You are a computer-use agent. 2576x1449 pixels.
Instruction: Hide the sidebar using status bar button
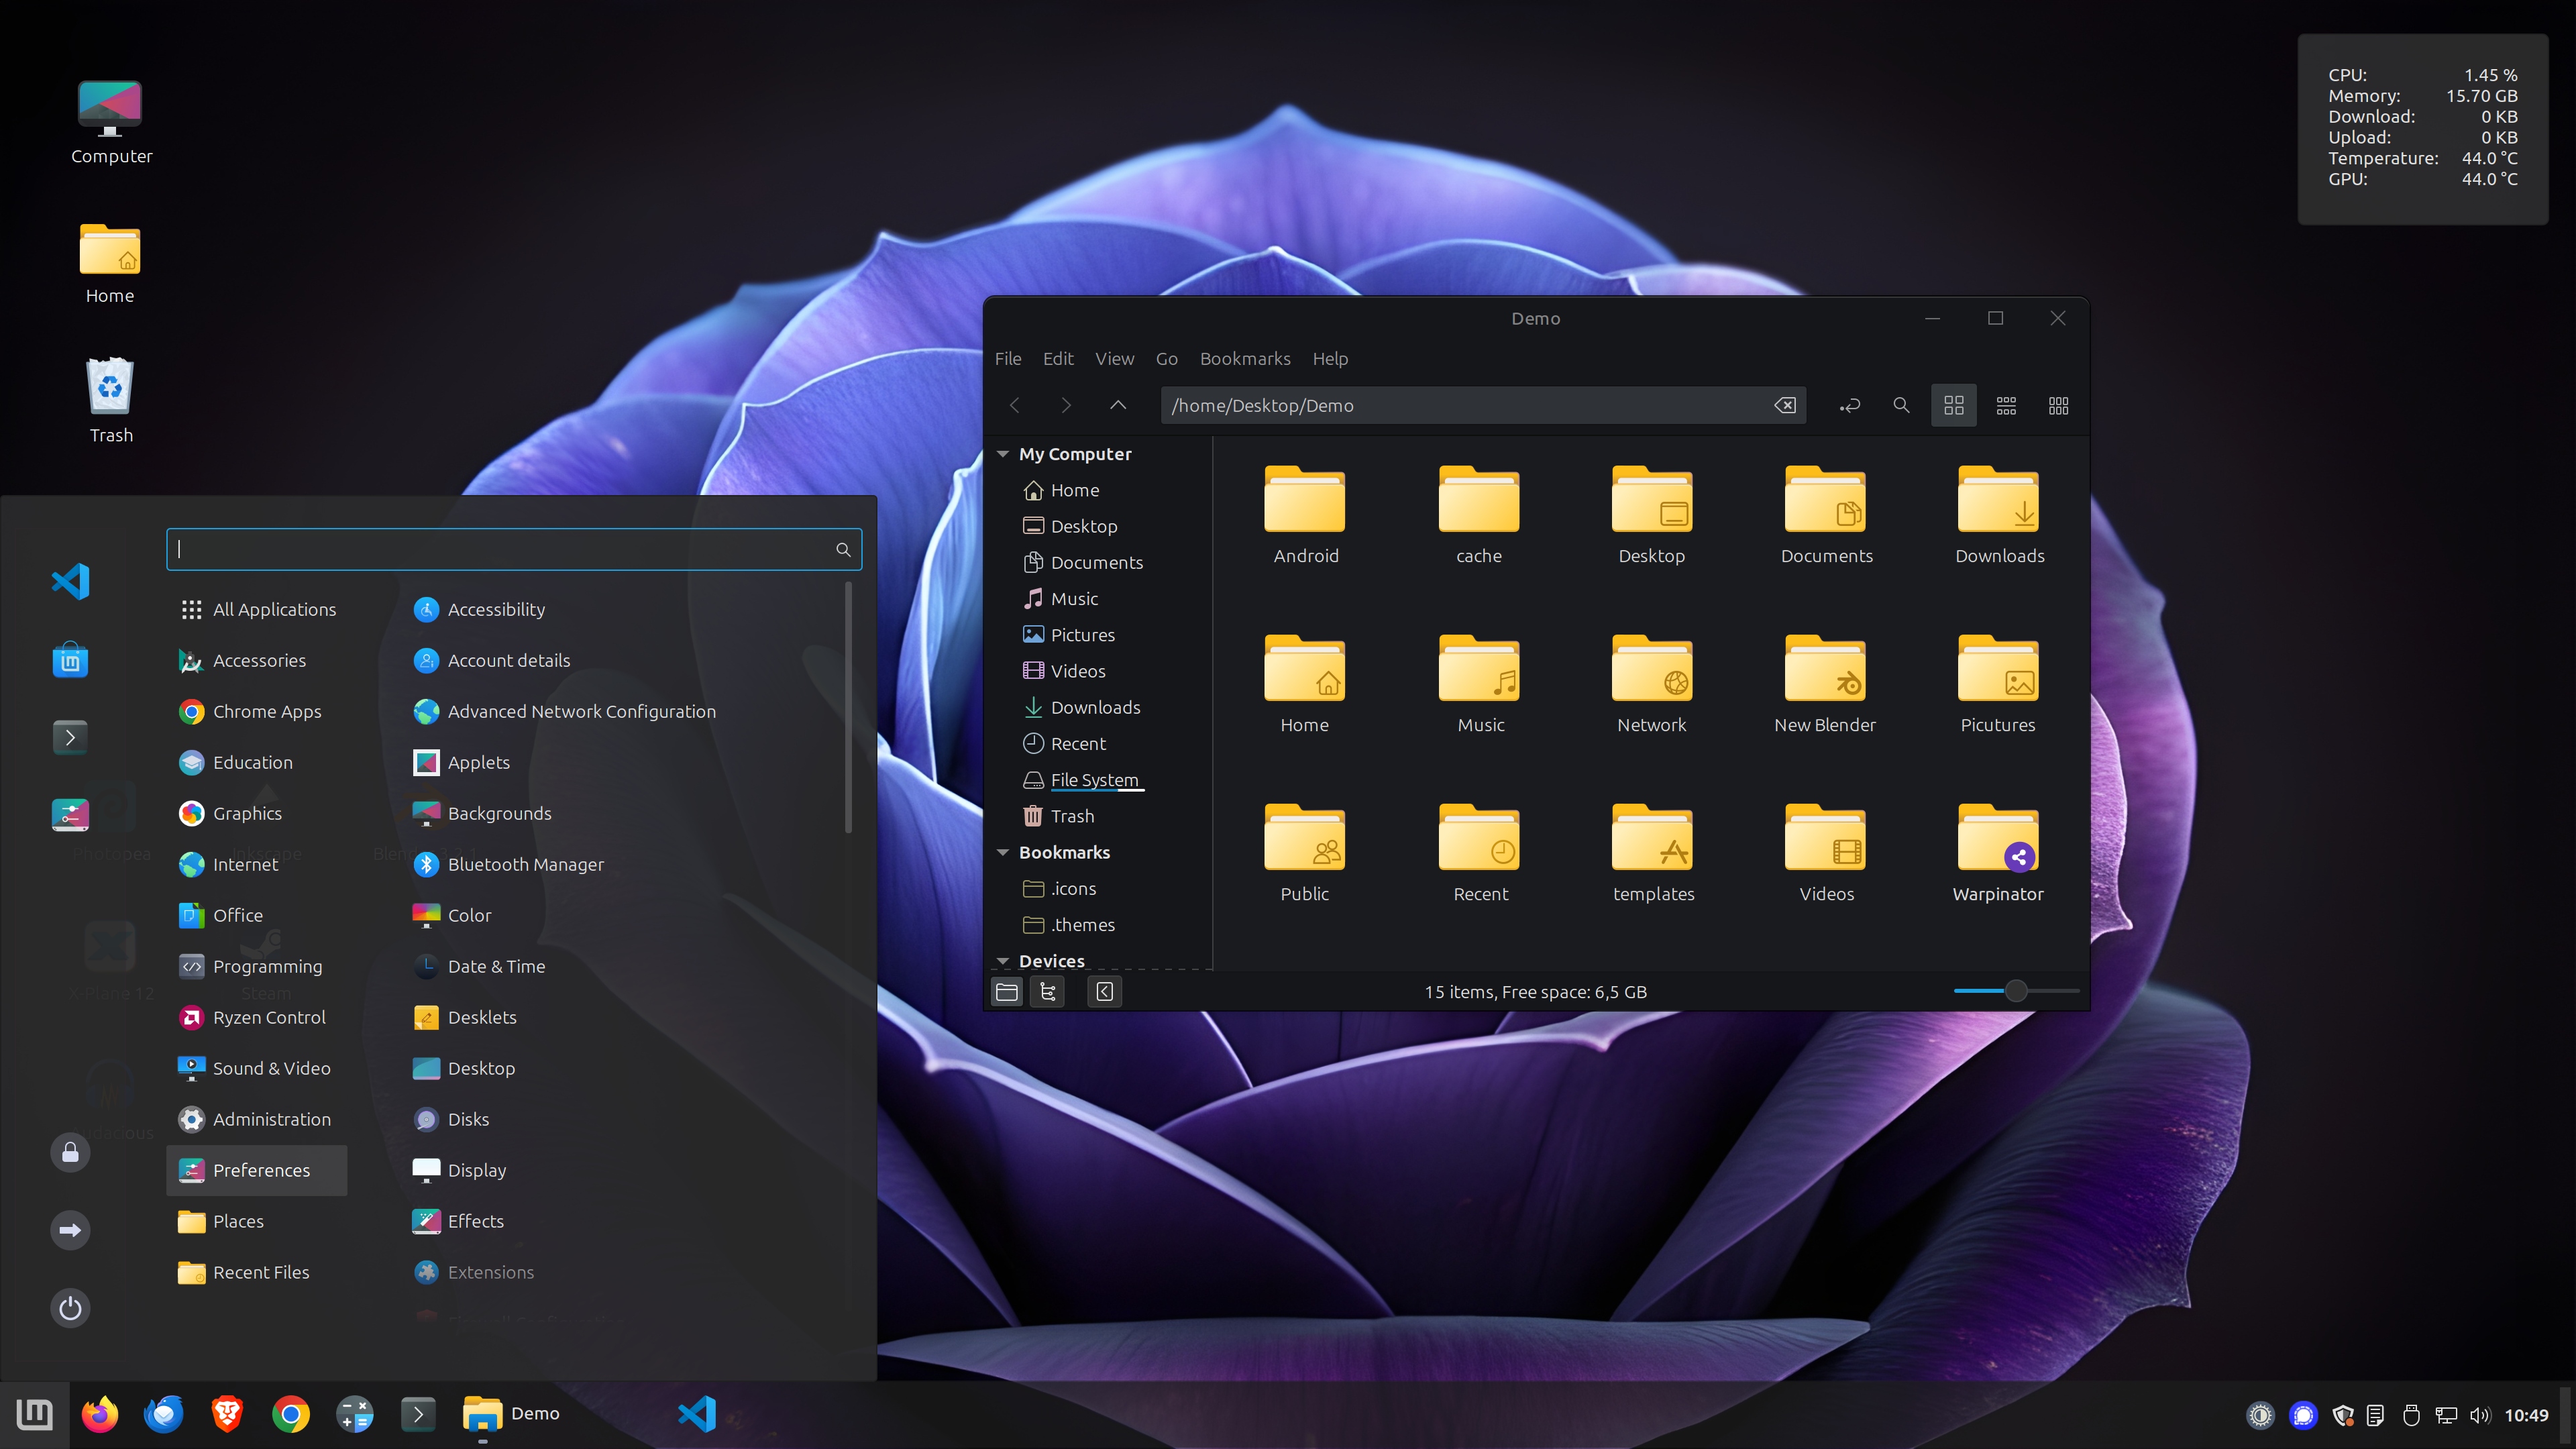click(x=1104, y=991)
